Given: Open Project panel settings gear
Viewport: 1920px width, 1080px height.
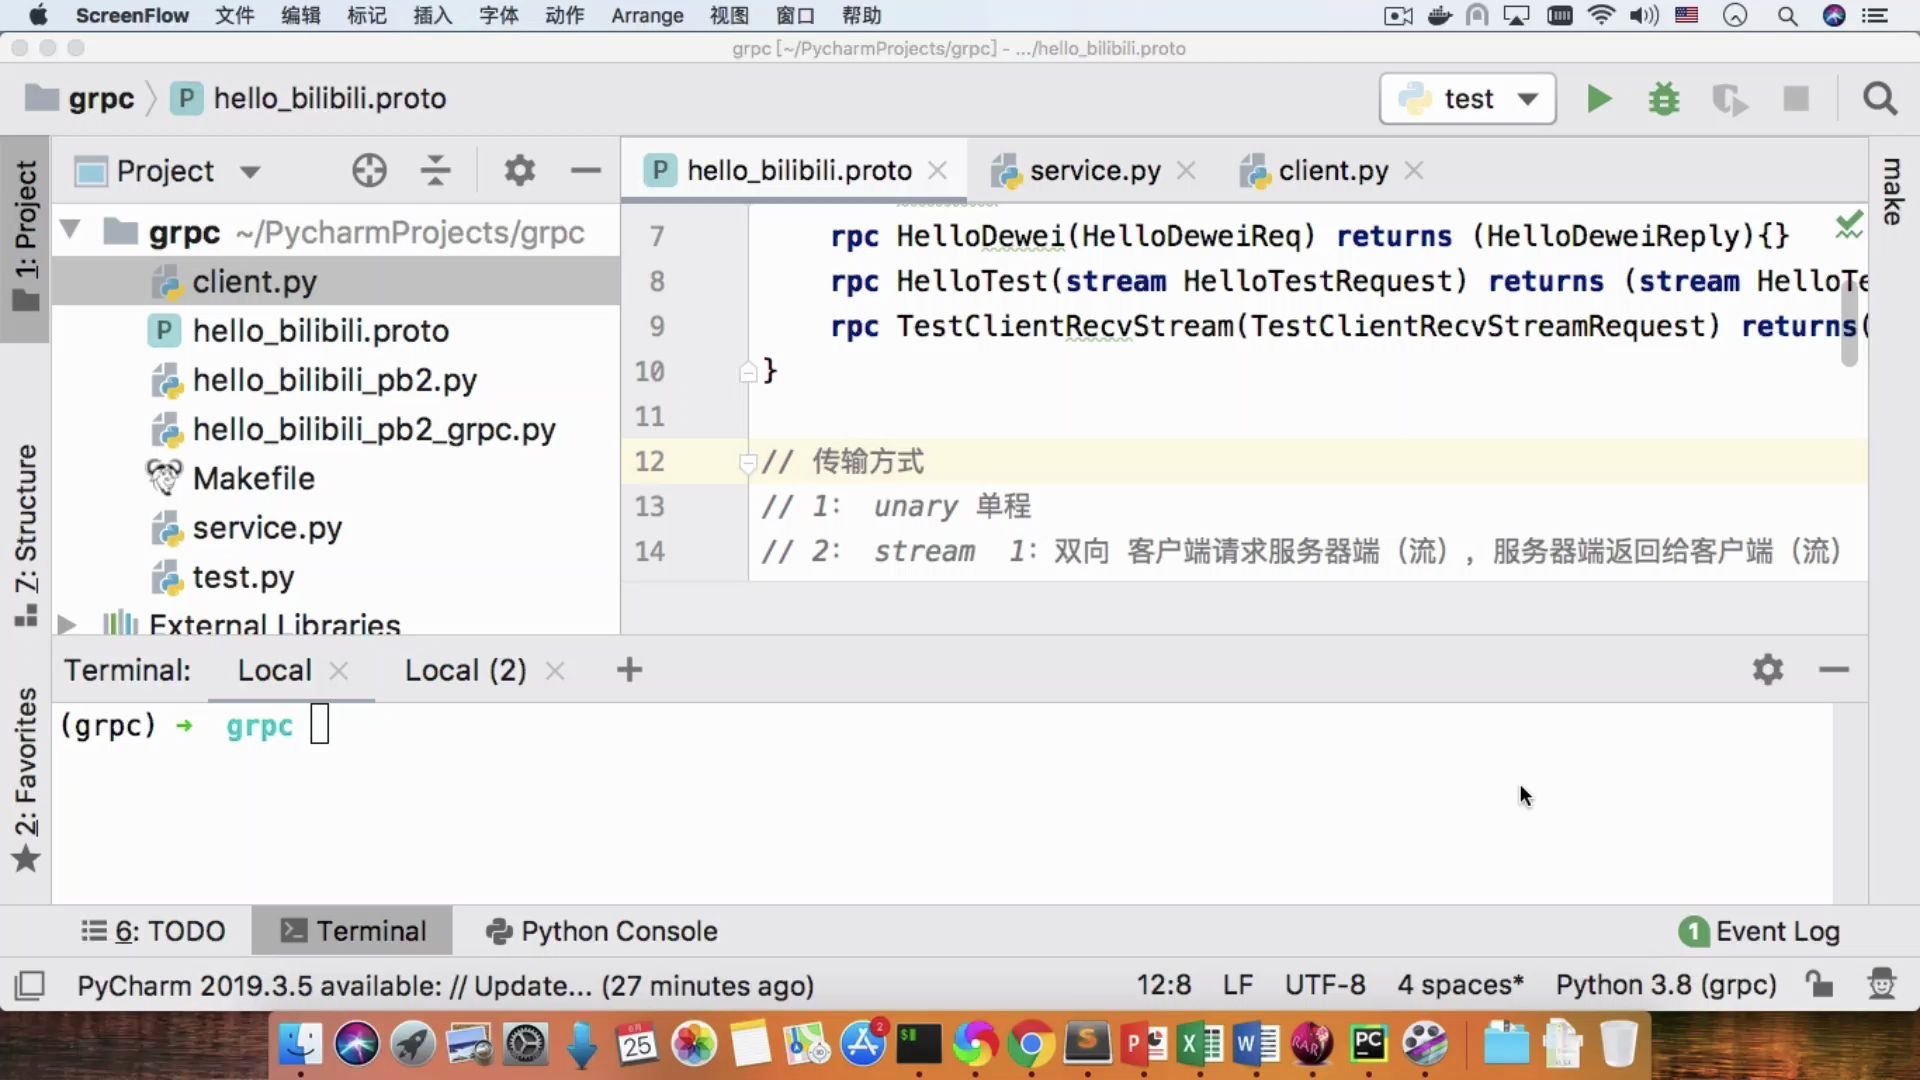Looking at the screenshot, I should 519,170.
